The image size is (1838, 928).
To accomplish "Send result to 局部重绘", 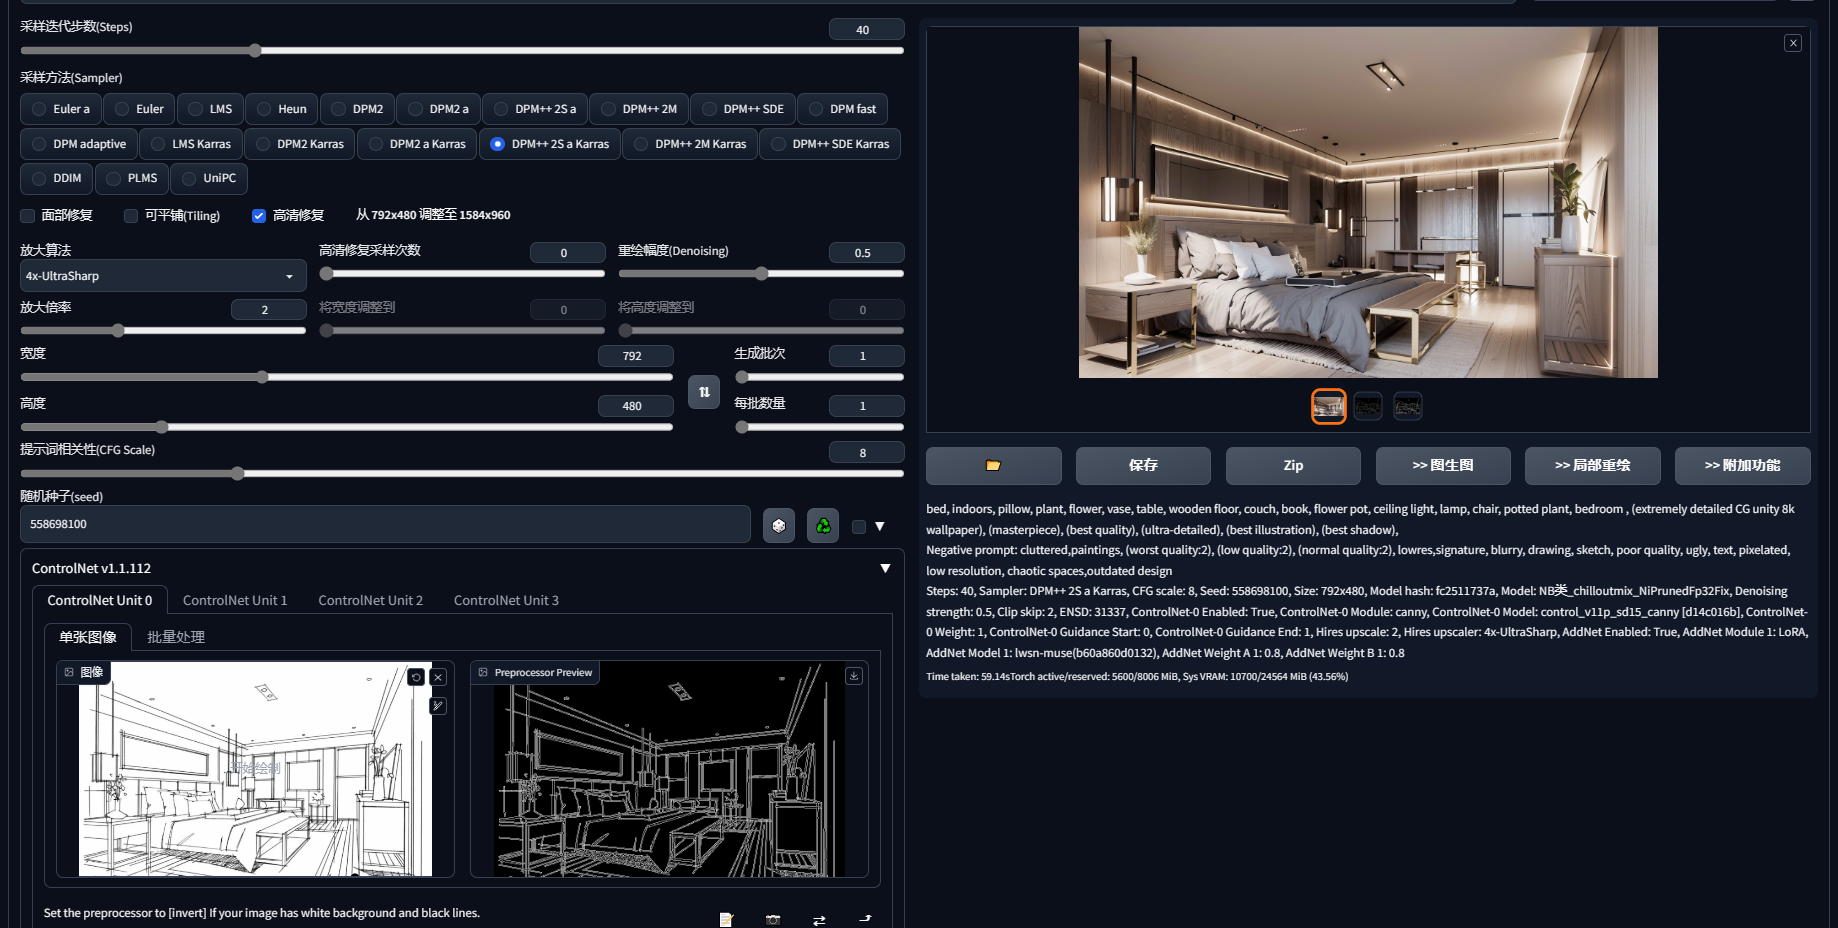I will (x=1593, y=465).
